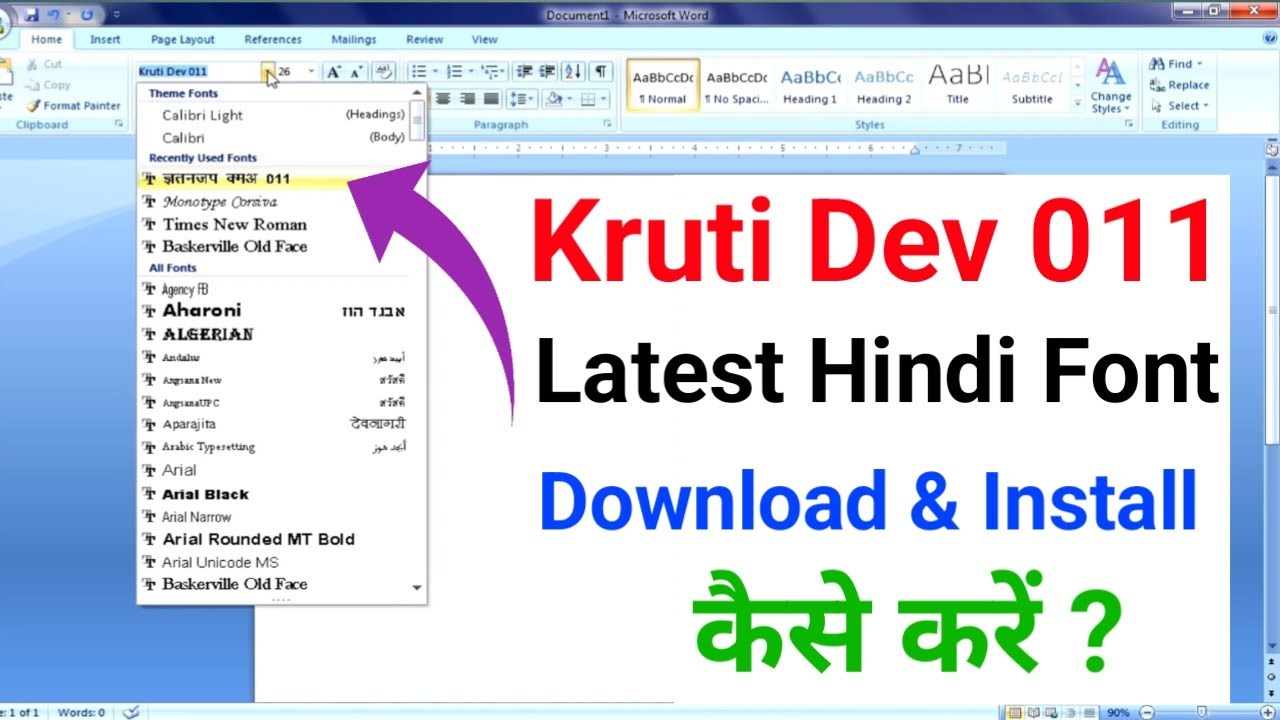Apply the Heading 1 style

click(810, 85)
